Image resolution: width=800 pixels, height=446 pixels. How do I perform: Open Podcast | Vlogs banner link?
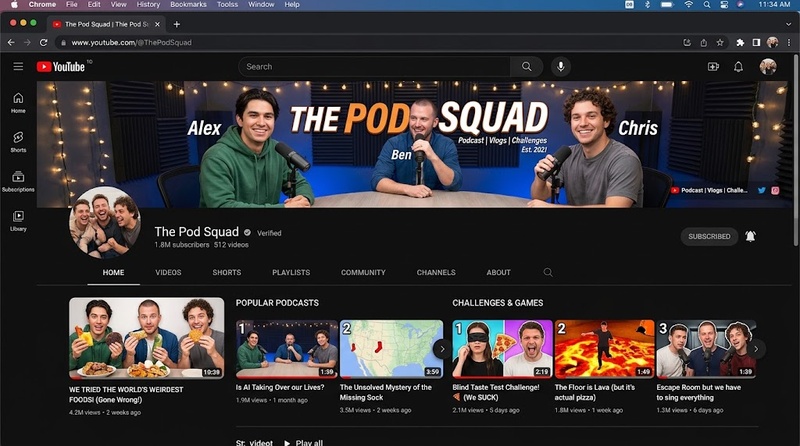pyautogui.click(x=710, y=190)
